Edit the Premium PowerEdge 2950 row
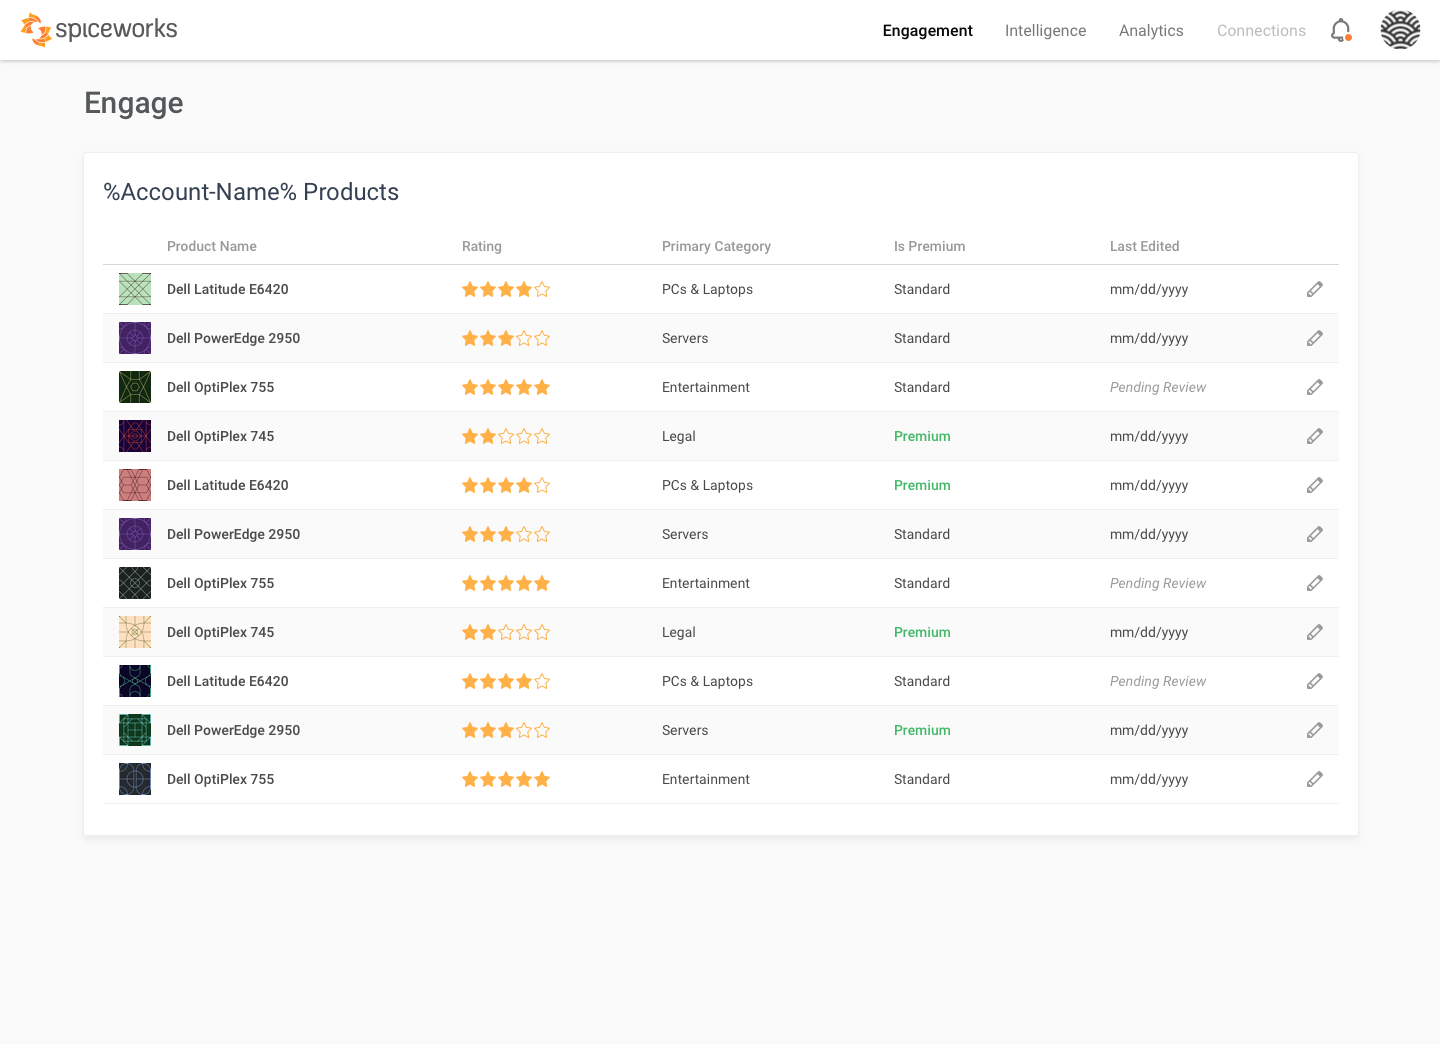The image size is (1440, 1044). coord(1315,730)
